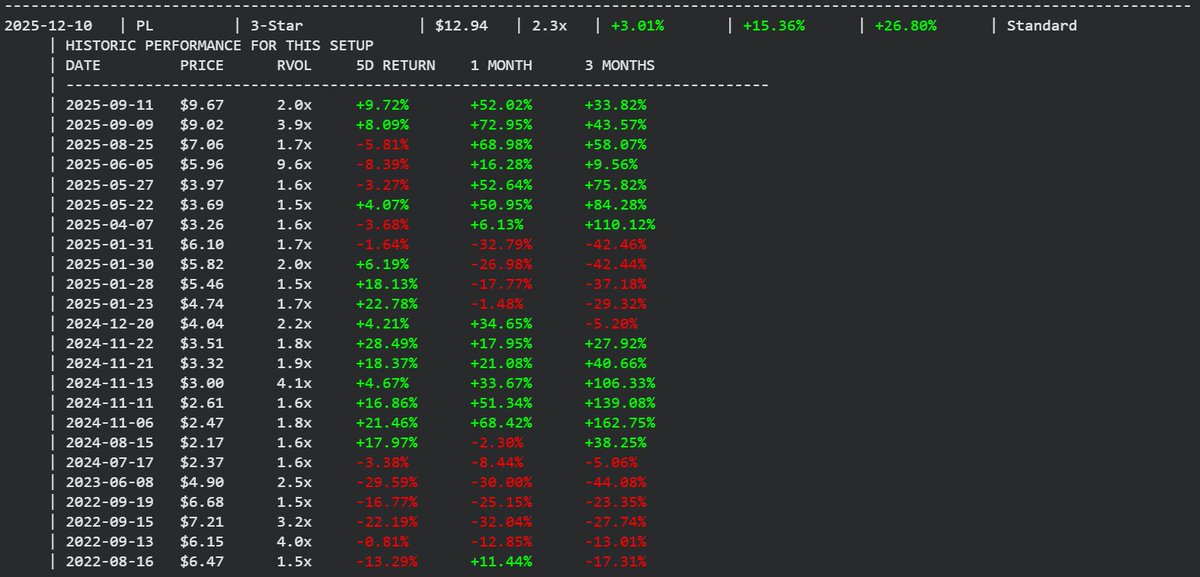The height and width of the screenshot is (577, 1200).
Task: Select the +162.75% three month return
Action: point(620,423)
